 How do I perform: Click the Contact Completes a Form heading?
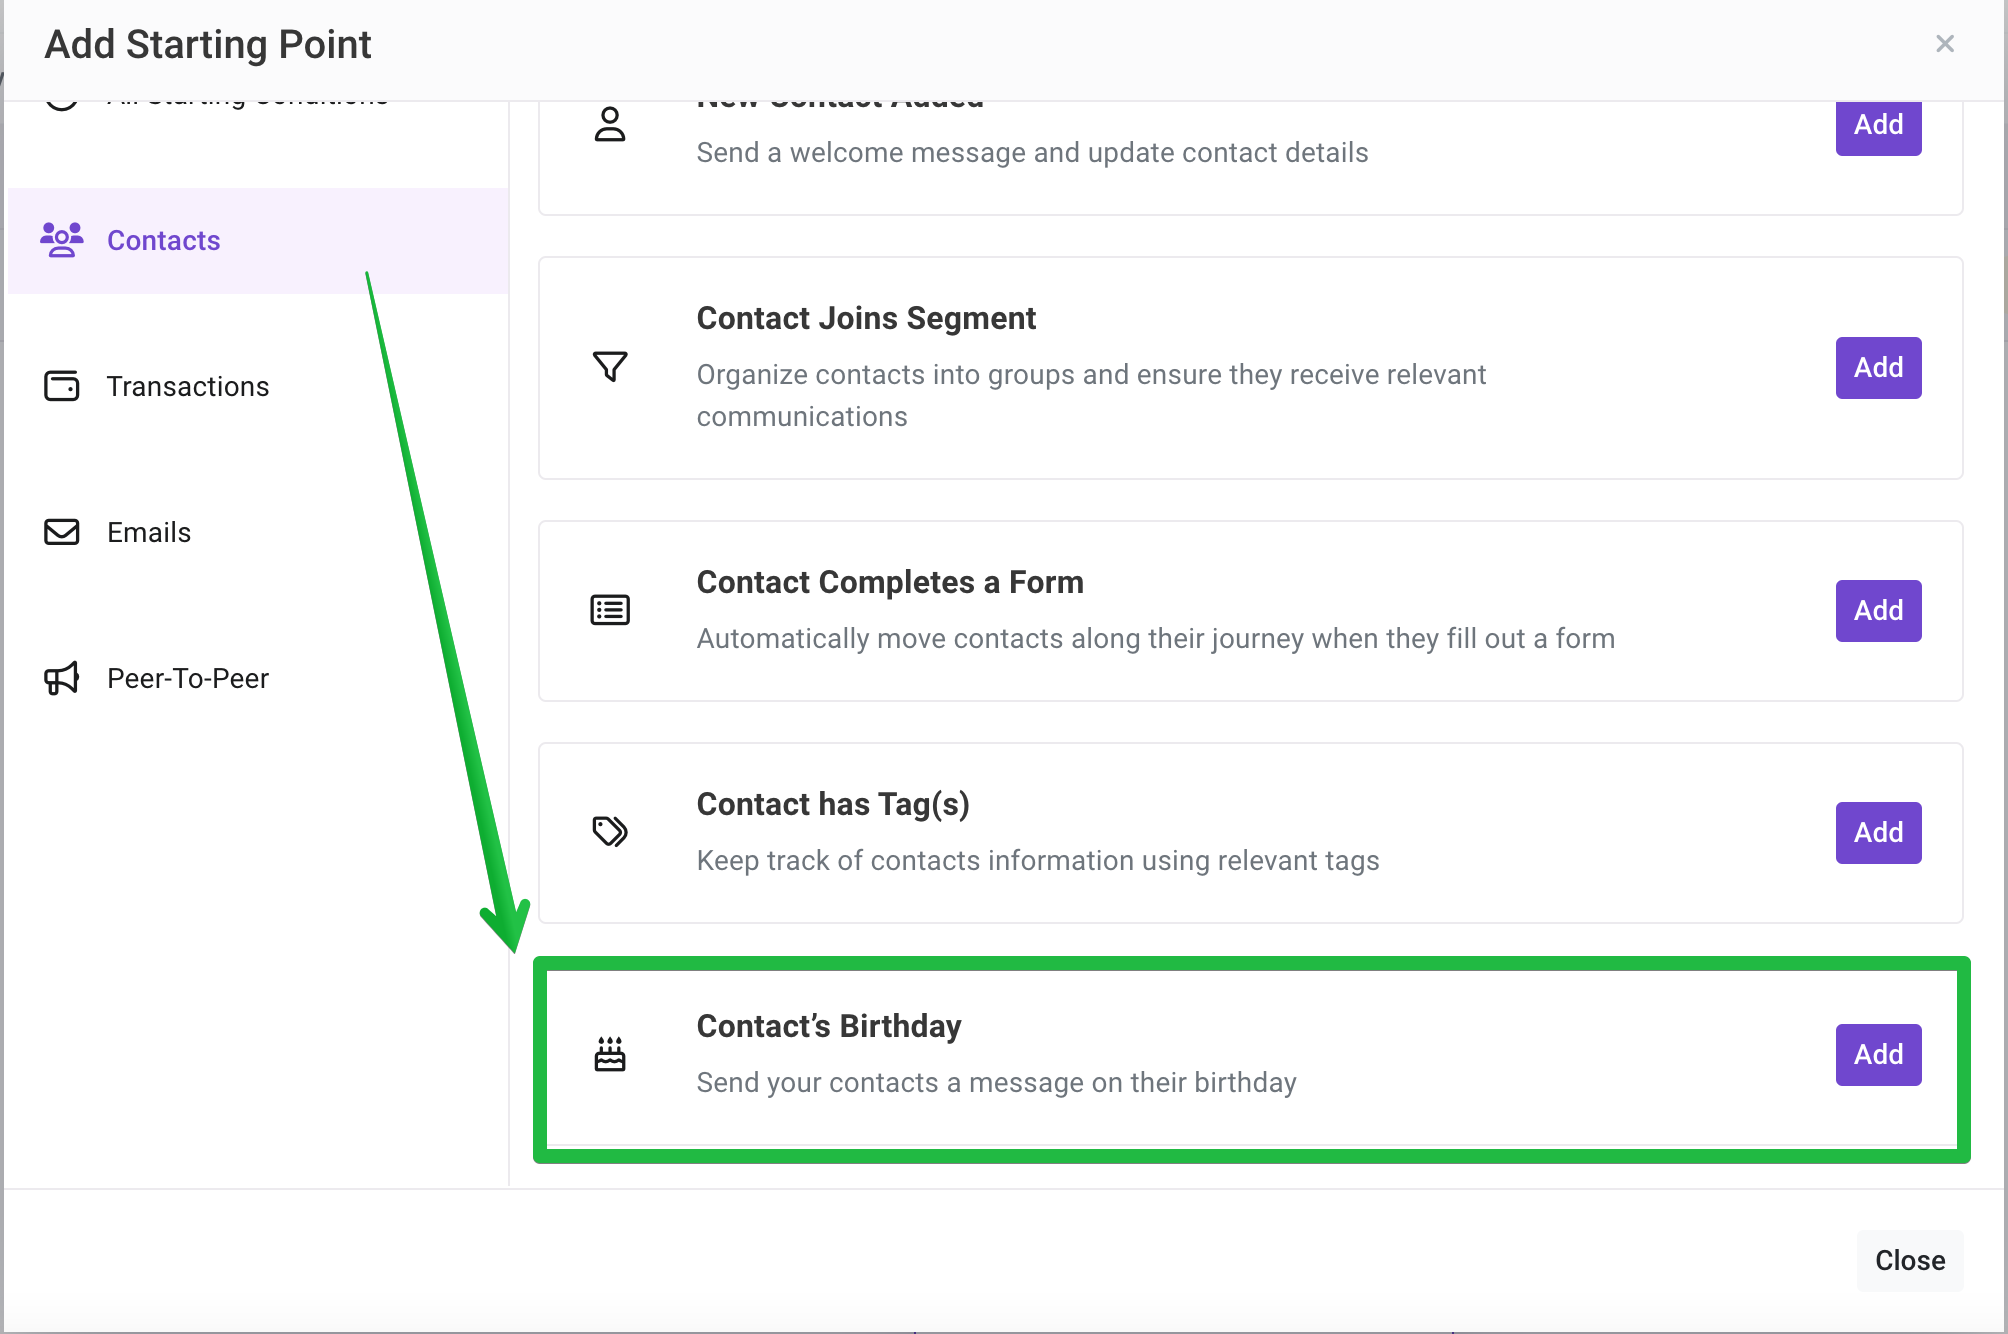click(890, 582)
